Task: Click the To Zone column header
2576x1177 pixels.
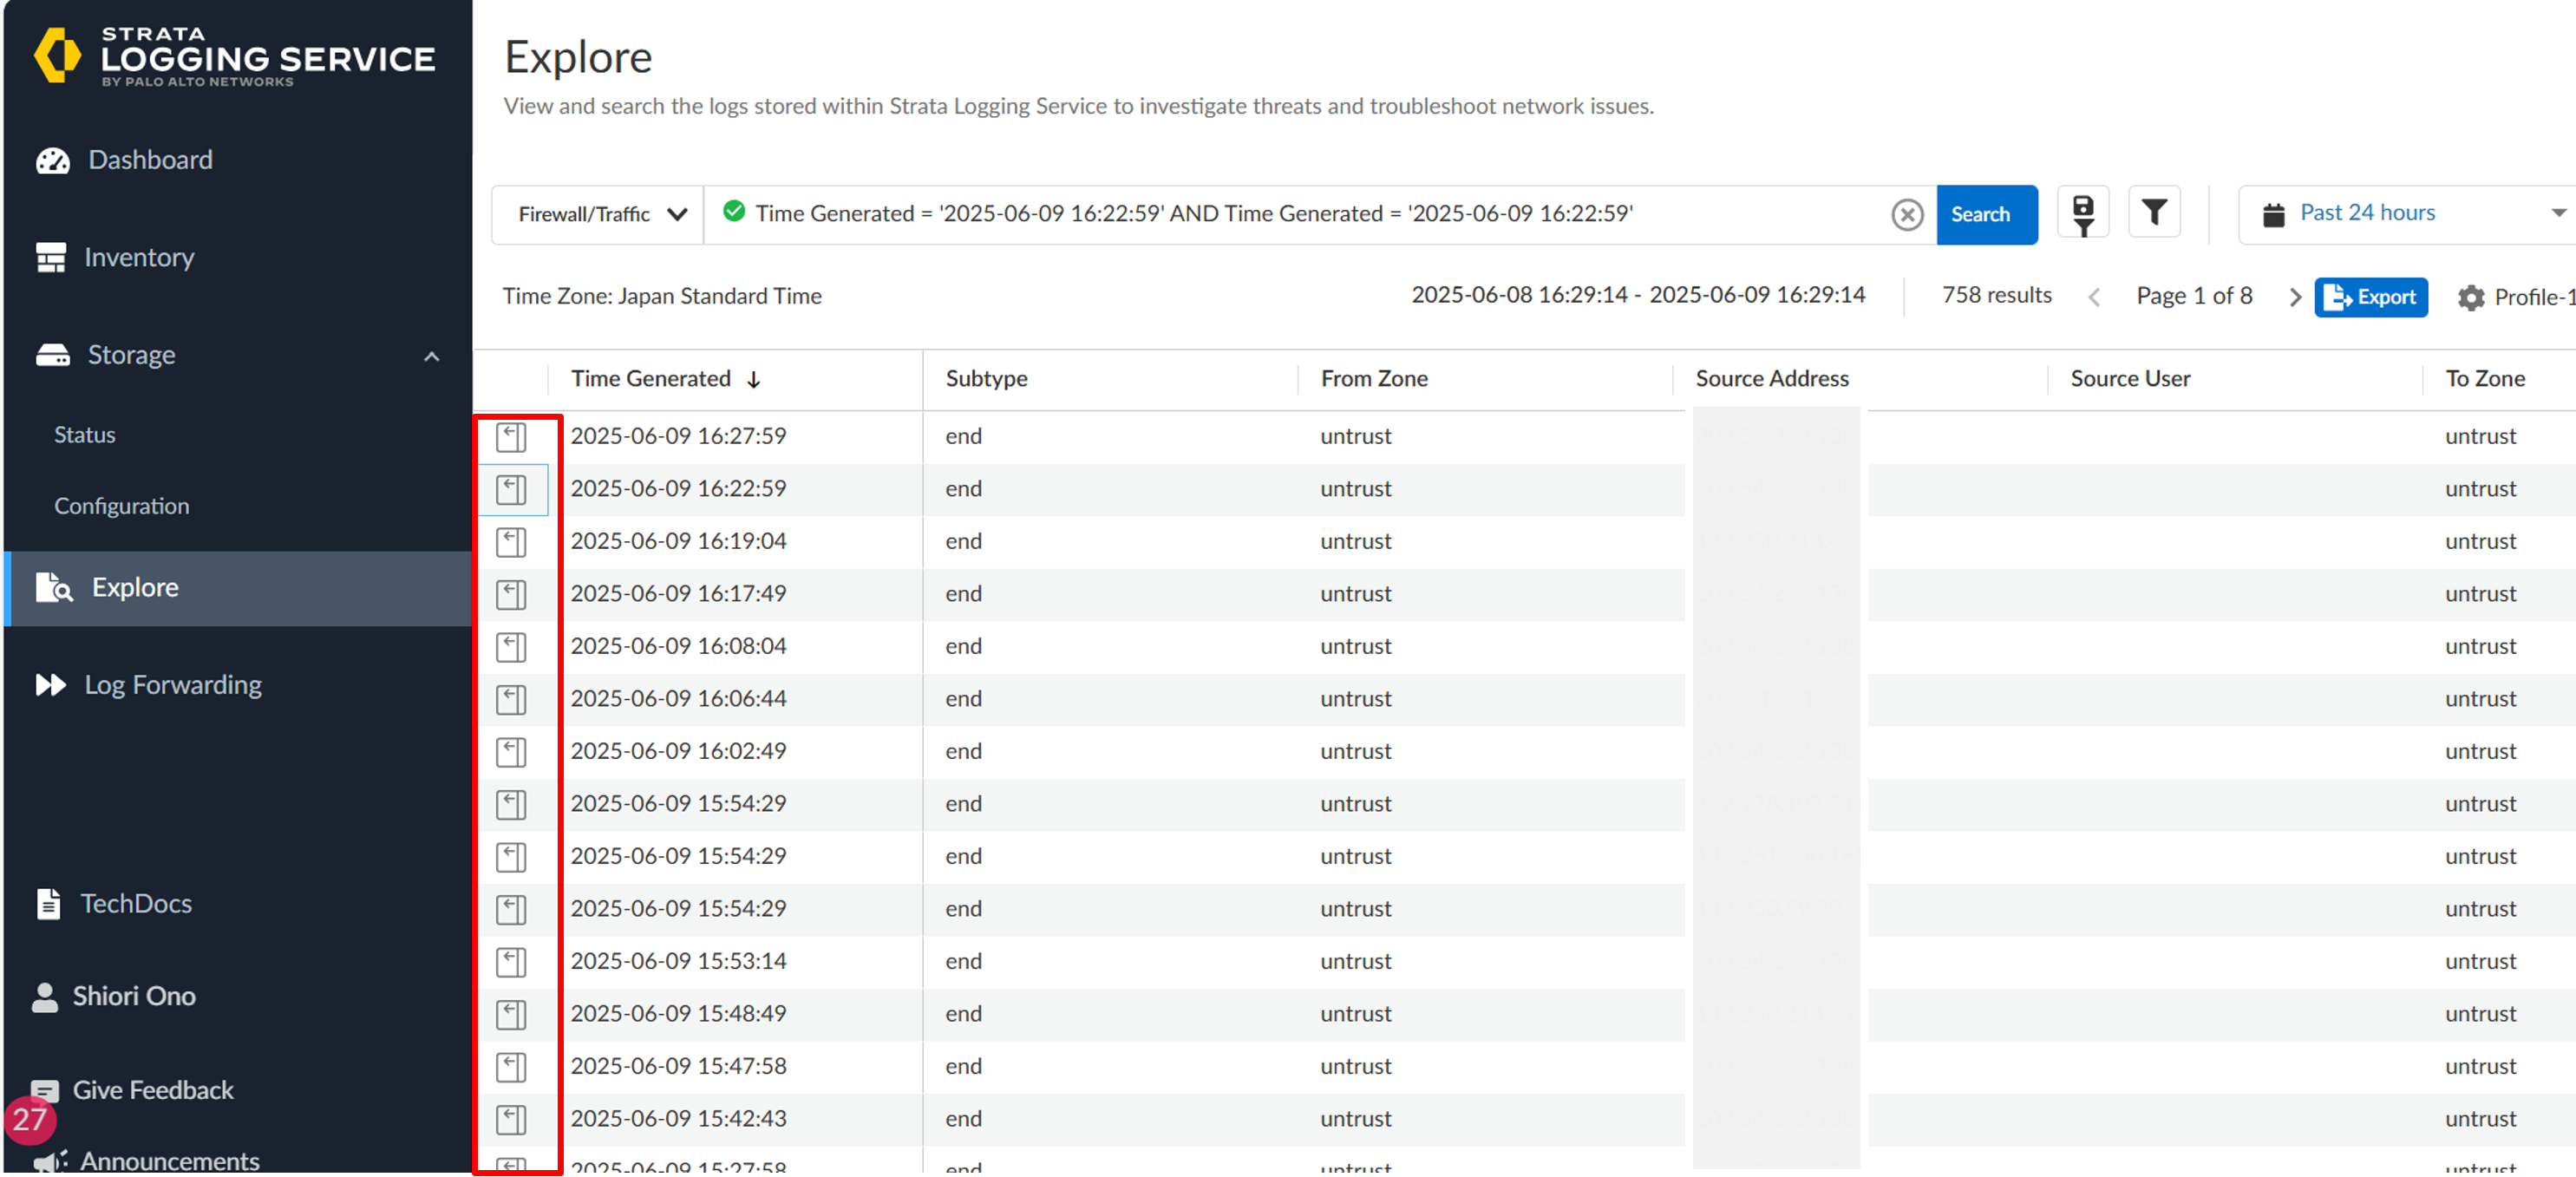Action: click(2485, 379)
